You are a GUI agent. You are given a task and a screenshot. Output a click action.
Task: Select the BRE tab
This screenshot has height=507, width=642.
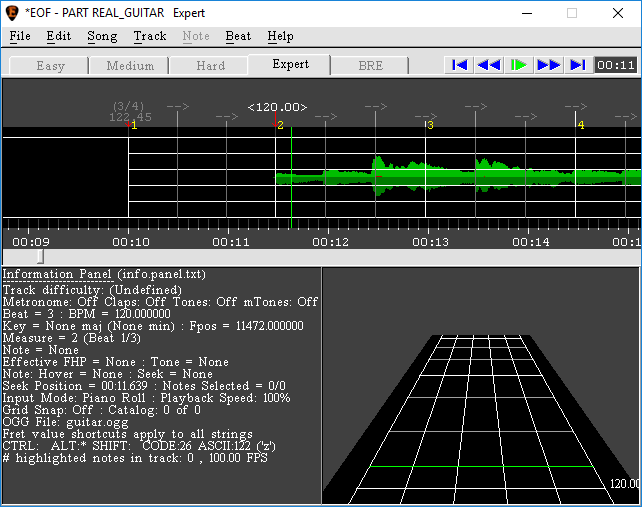(369, 66)
